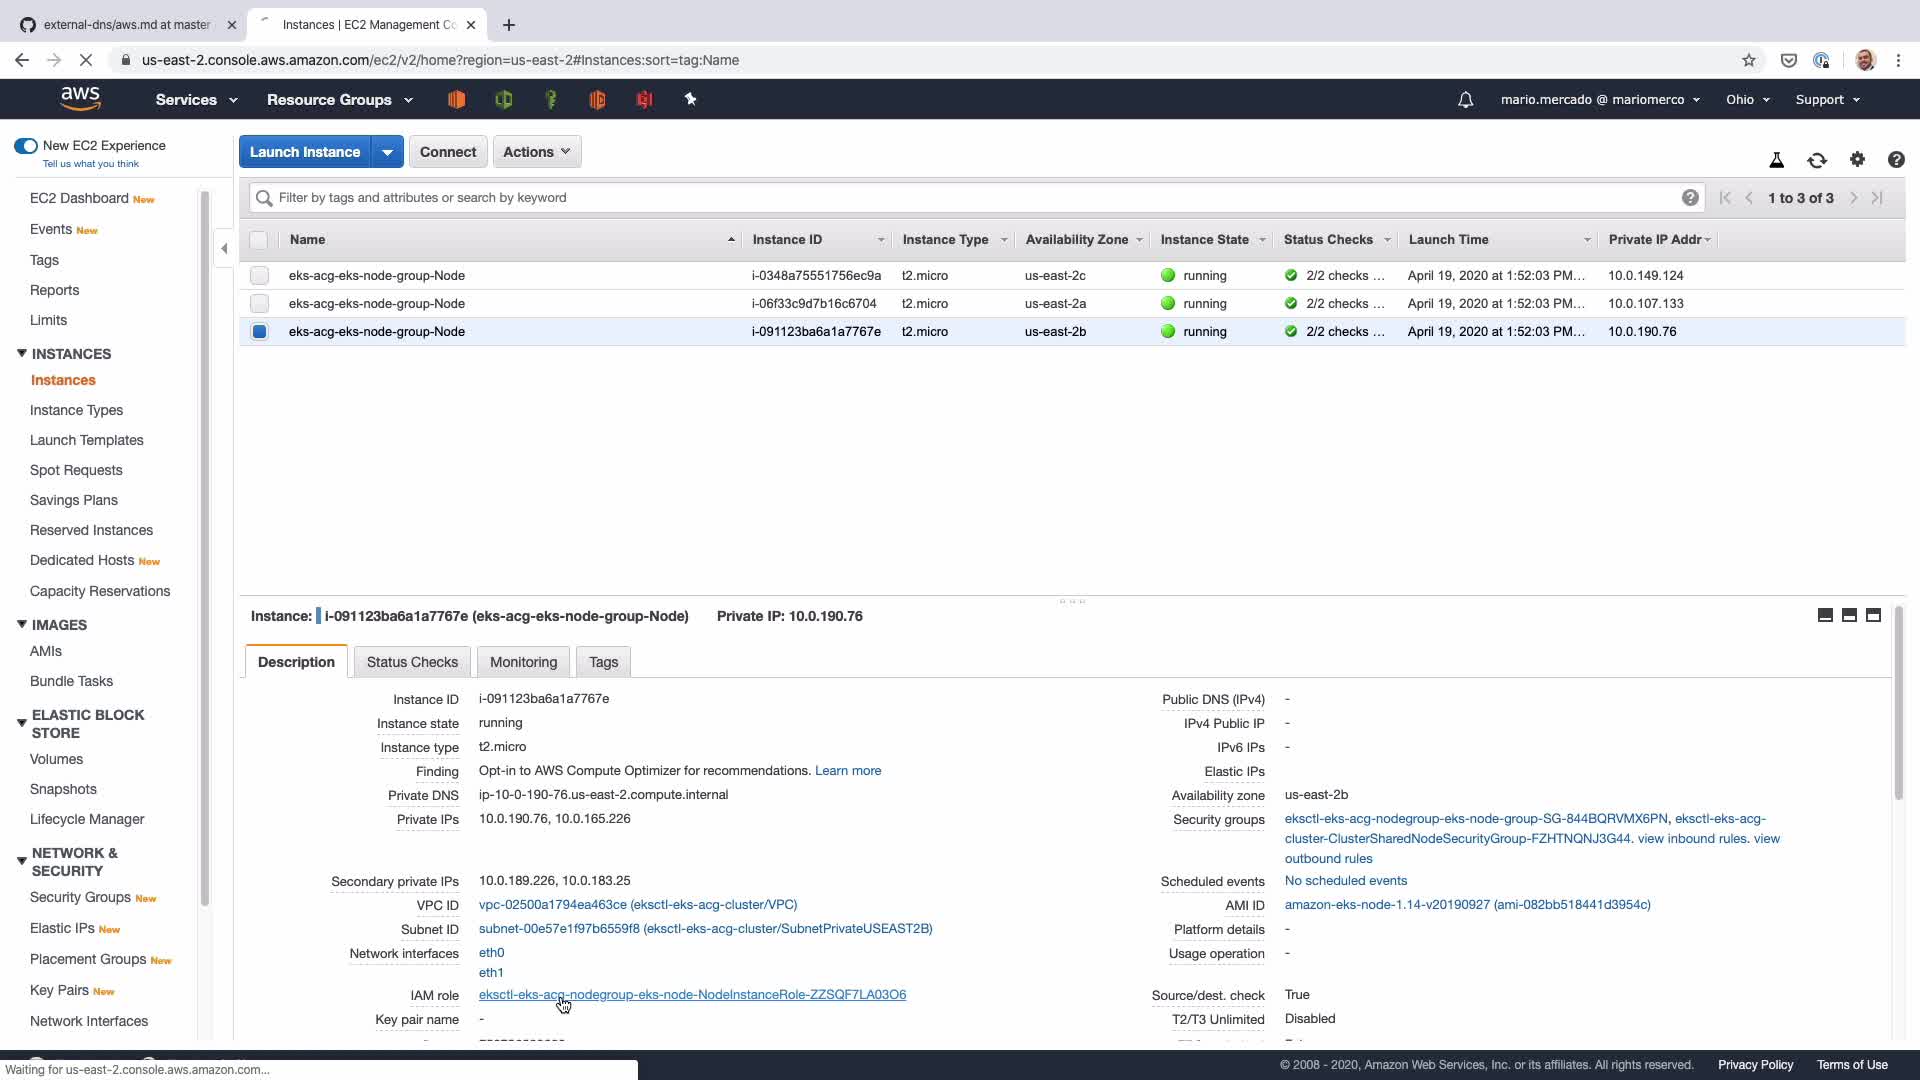Open the notifications bell icon

point(1465,100)
